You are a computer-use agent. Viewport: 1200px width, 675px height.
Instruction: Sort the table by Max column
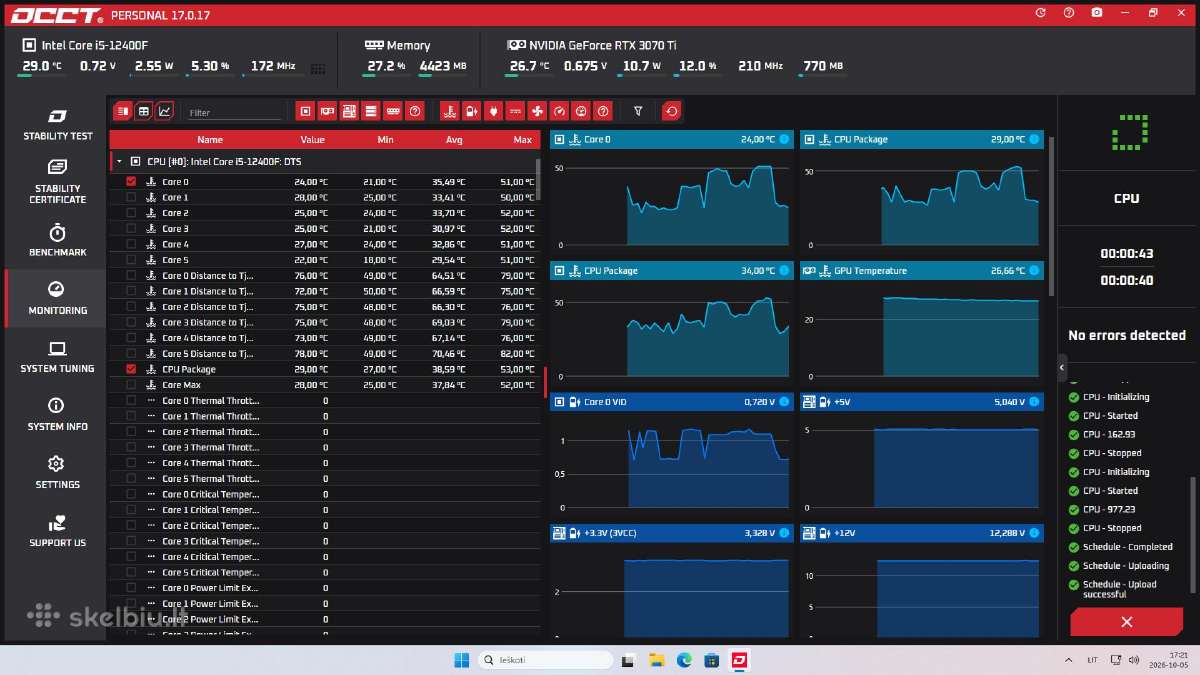522,140
